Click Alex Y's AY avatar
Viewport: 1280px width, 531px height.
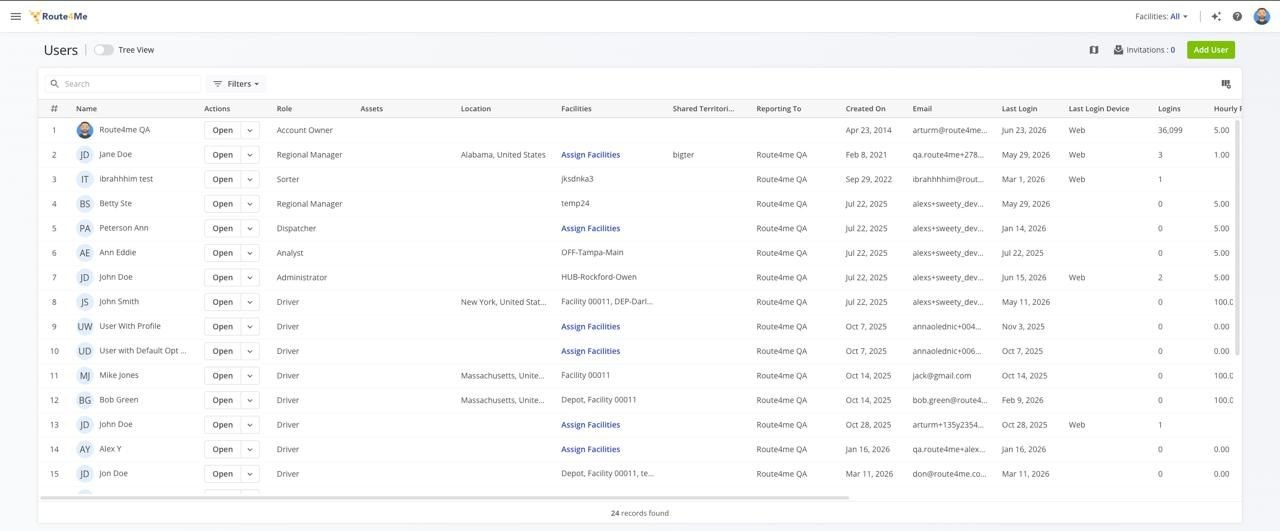(x=85, y=449)
